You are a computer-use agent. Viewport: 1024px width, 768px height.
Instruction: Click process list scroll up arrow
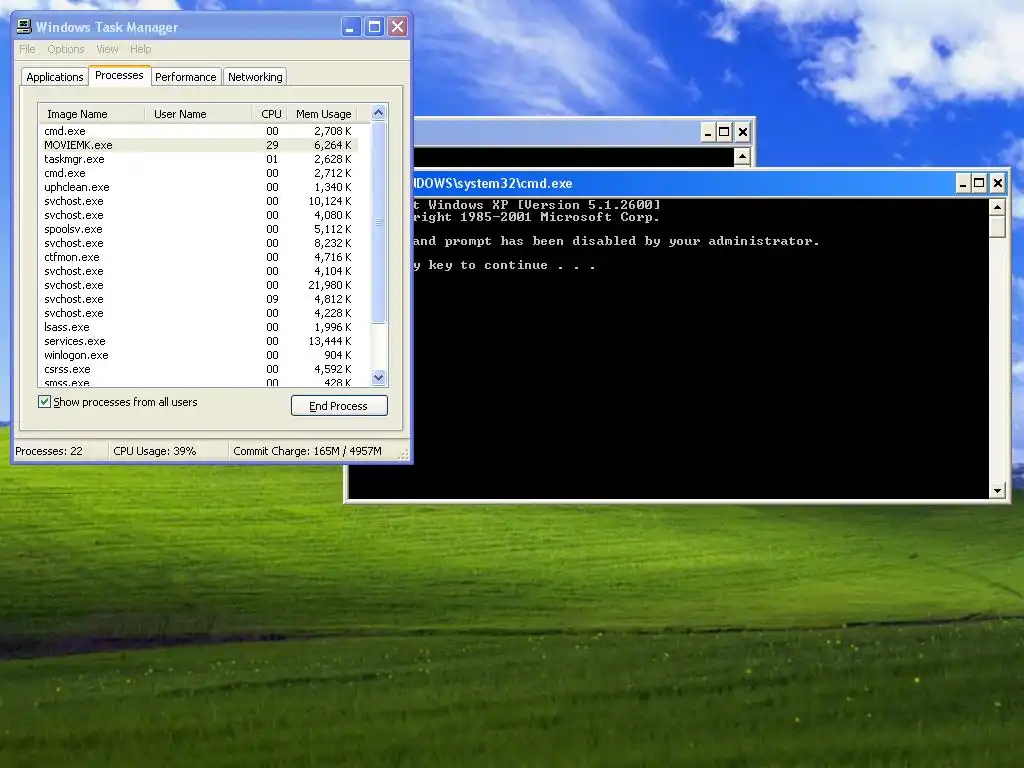378,112
